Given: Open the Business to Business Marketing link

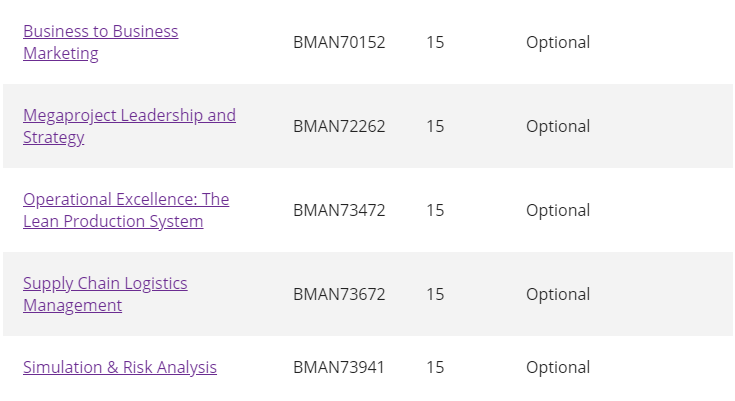Looking at the screenshot, I should tap(100, 31).
